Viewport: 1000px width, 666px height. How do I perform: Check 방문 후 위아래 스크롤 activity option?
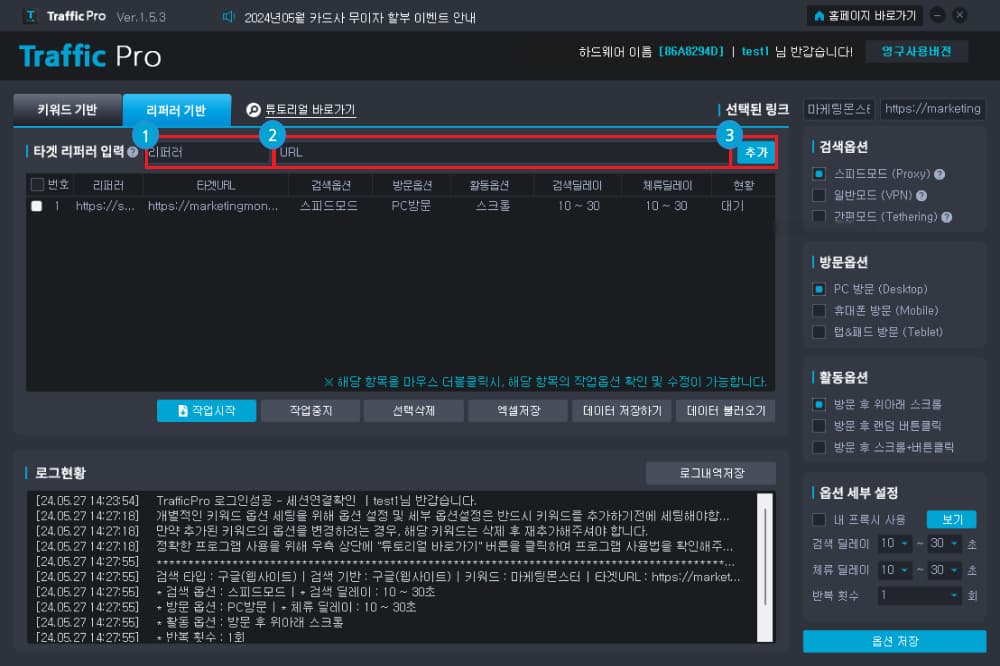click(819, 404)
